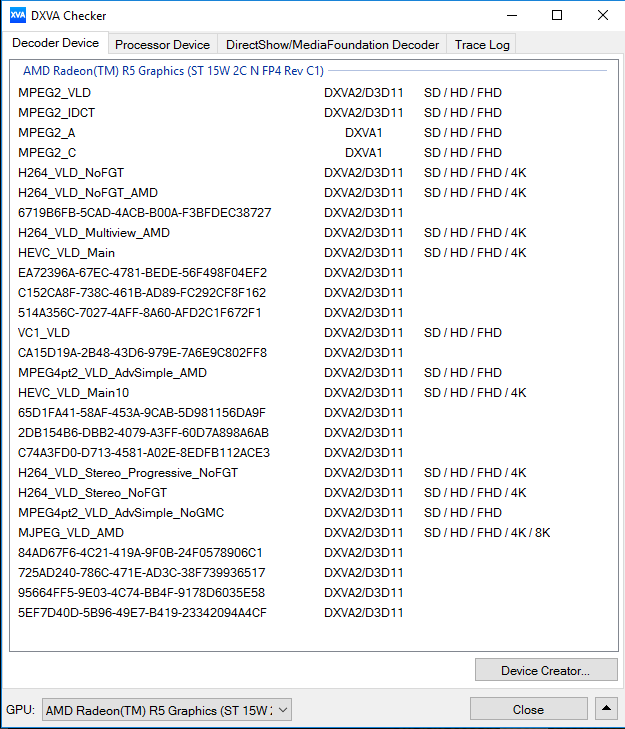Maximize the DXVA Checker window
The image size is (625, 729).
557,15
